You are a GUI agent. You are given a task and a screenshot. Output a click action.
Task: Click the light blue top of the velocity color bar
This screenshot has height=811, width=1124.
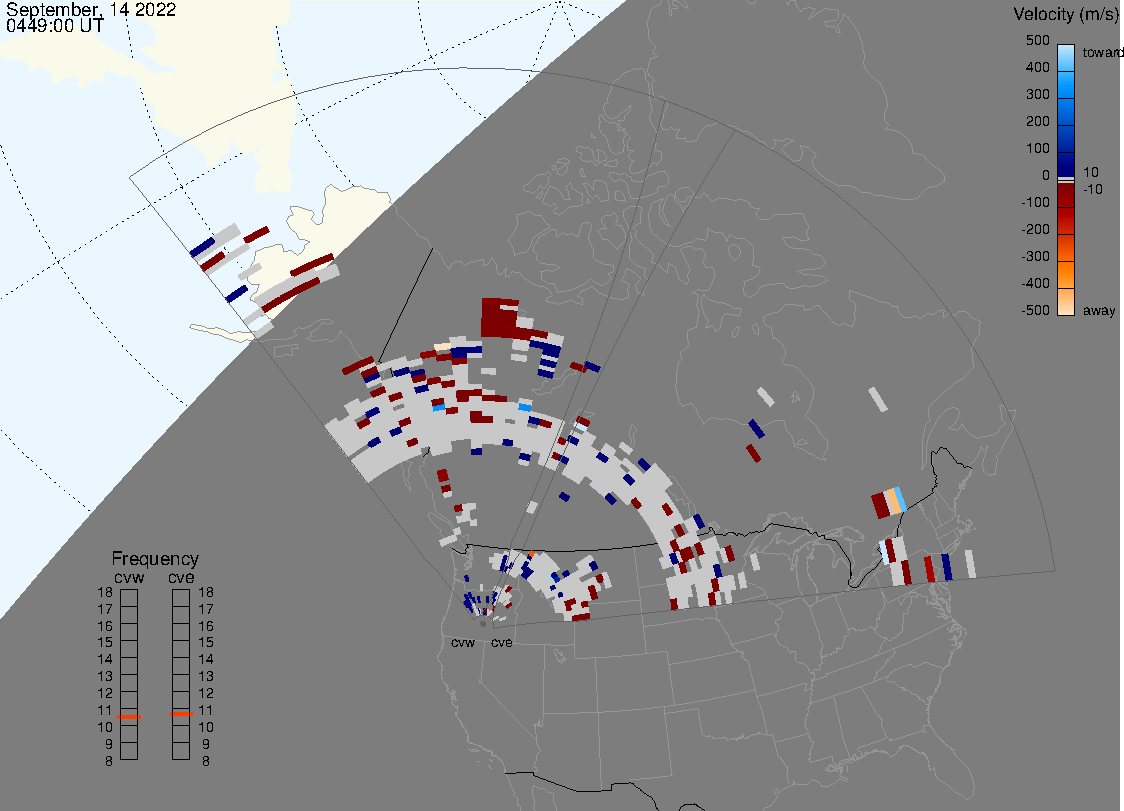point(1066,57)
